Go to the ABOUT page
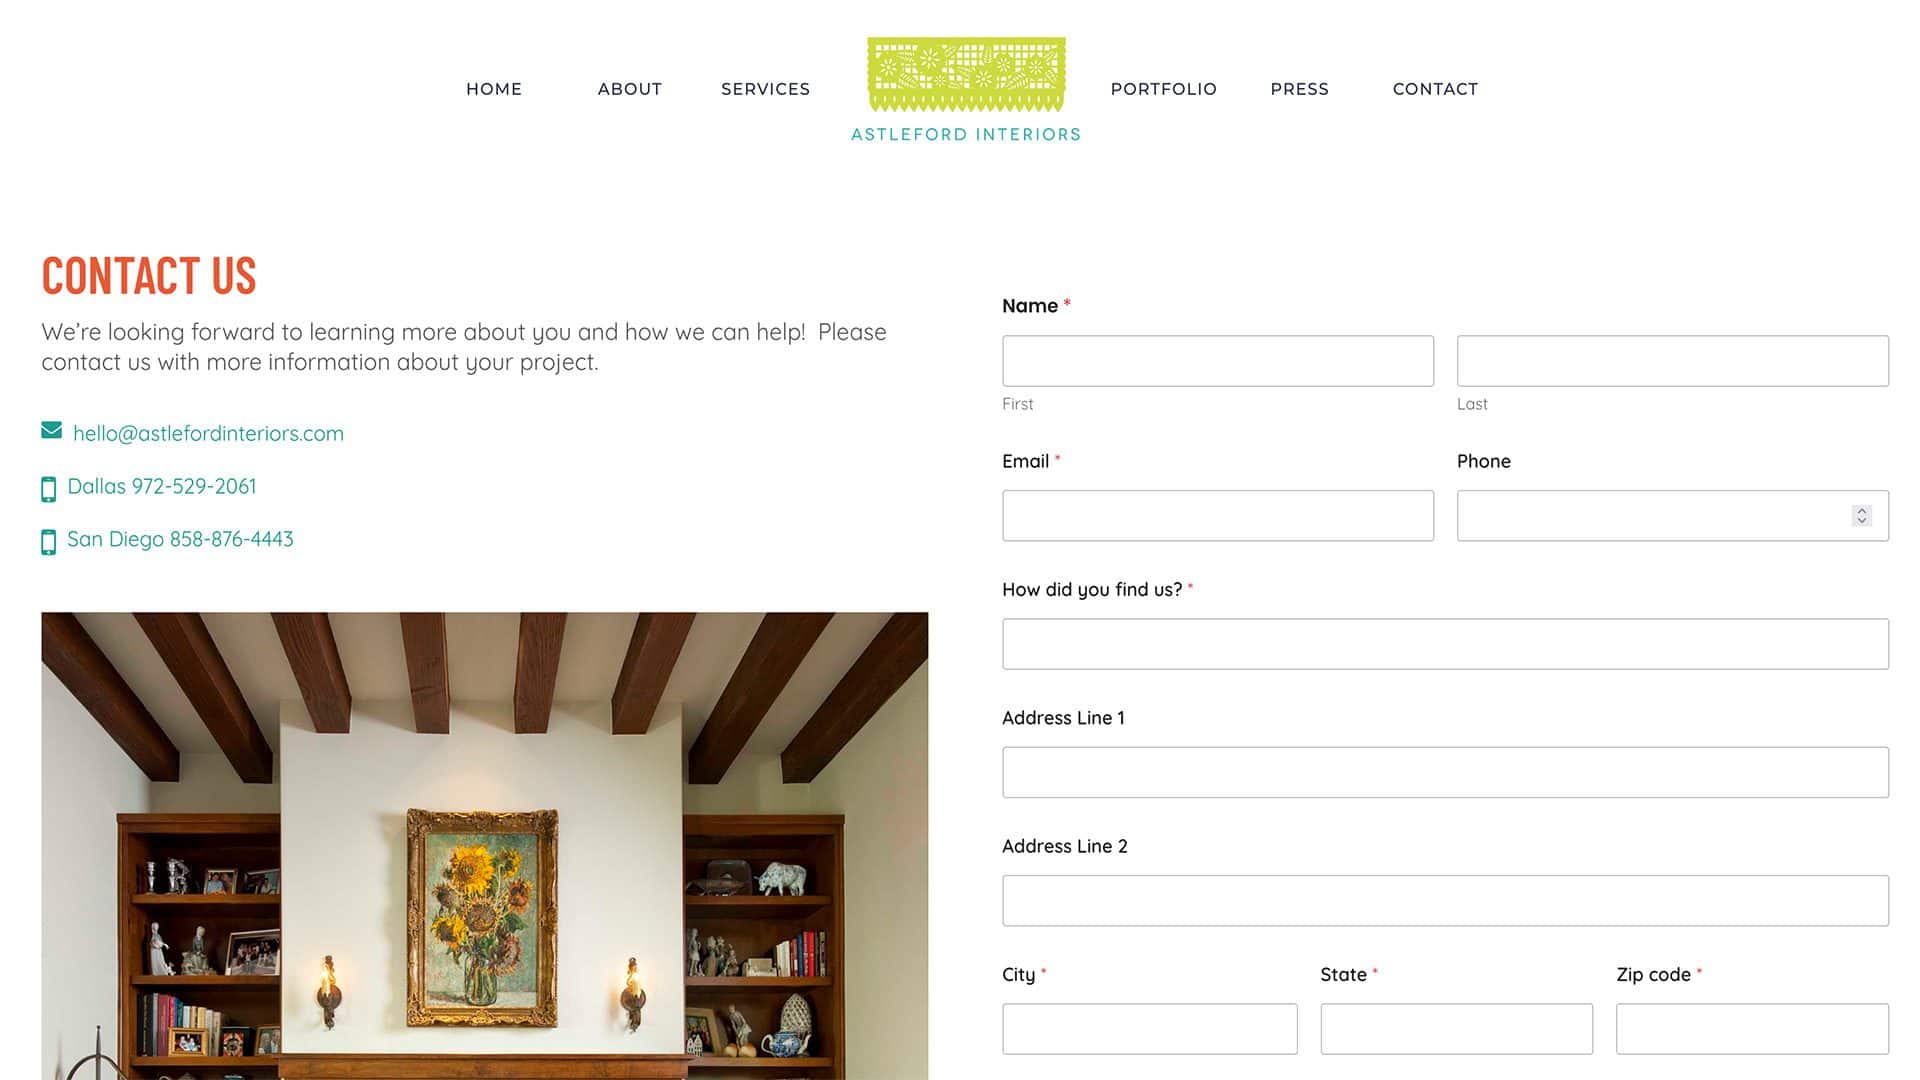This screenshot has height=1080, width=1920. (630, 89)
